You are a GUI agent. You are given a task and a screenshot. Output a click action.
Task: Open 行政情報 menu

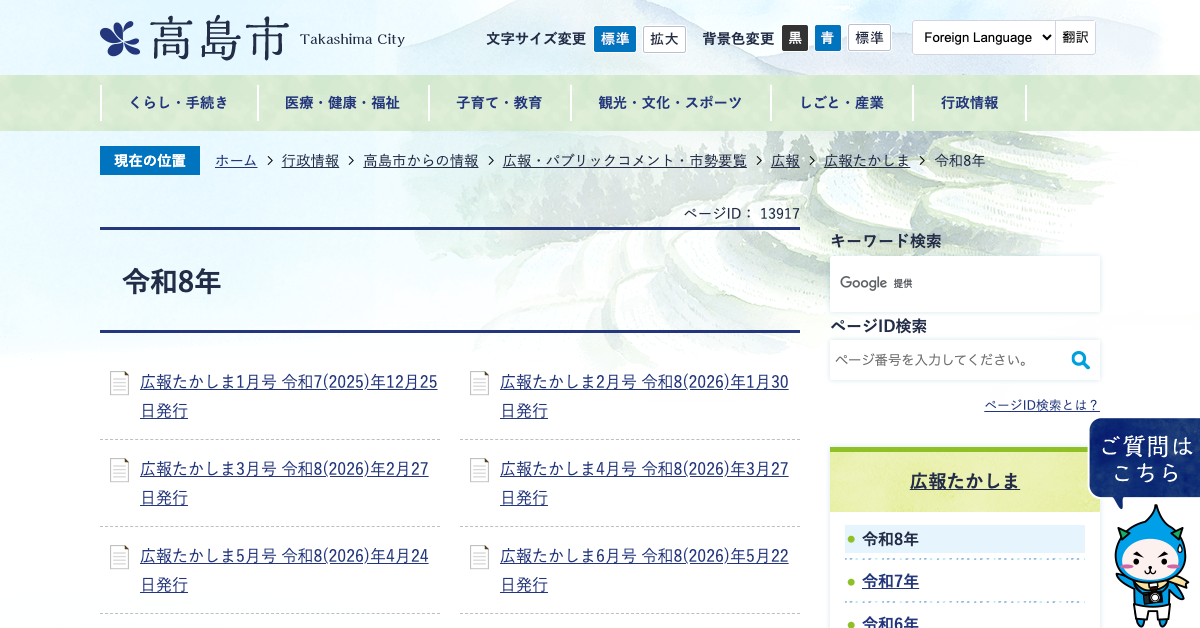pyautogui.click(x=970, y=103)
